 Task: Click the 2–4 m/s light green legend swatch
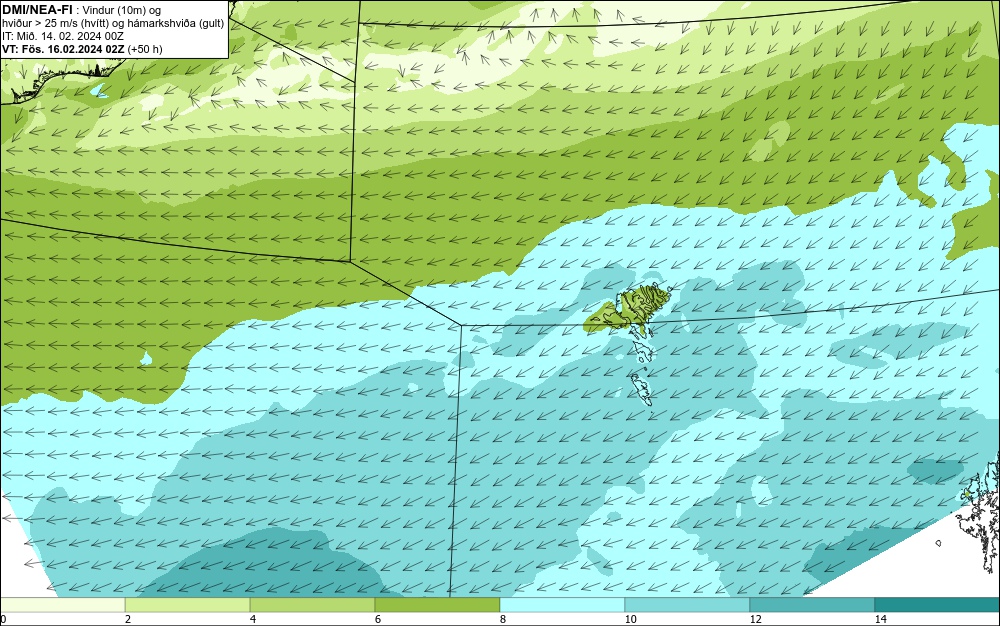[x=188, y=605]
